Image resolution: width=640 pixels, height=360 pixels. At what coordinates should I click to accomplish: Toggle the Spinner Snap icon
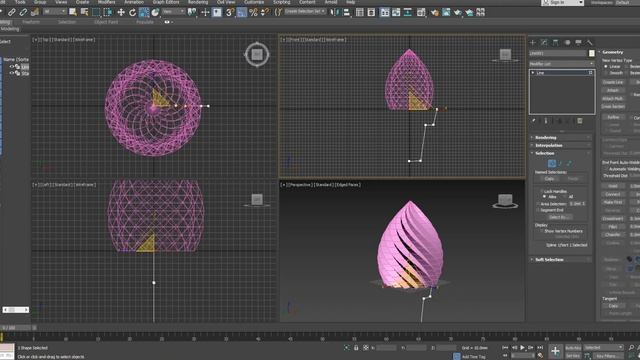click(265, 13)
